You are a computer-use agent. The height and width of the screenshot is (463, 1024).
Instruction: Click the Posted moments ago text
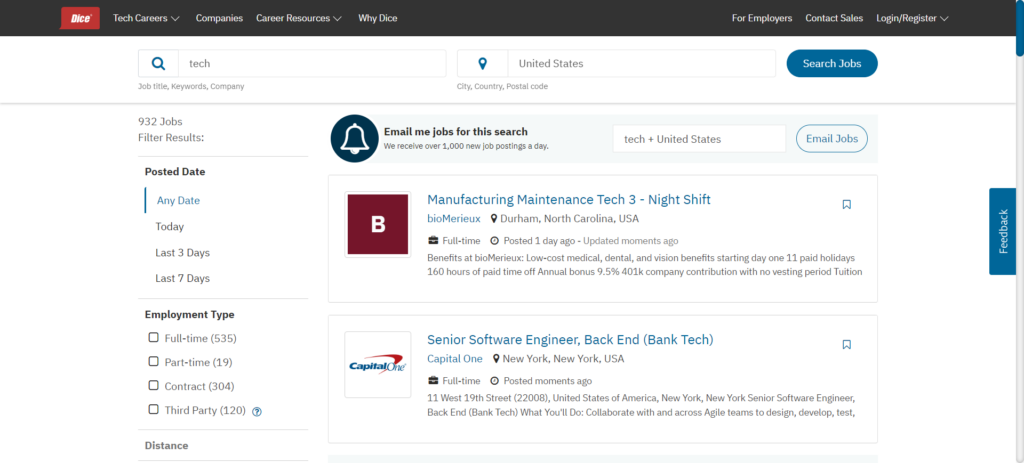pyautogui.click(x=548, y=381)
